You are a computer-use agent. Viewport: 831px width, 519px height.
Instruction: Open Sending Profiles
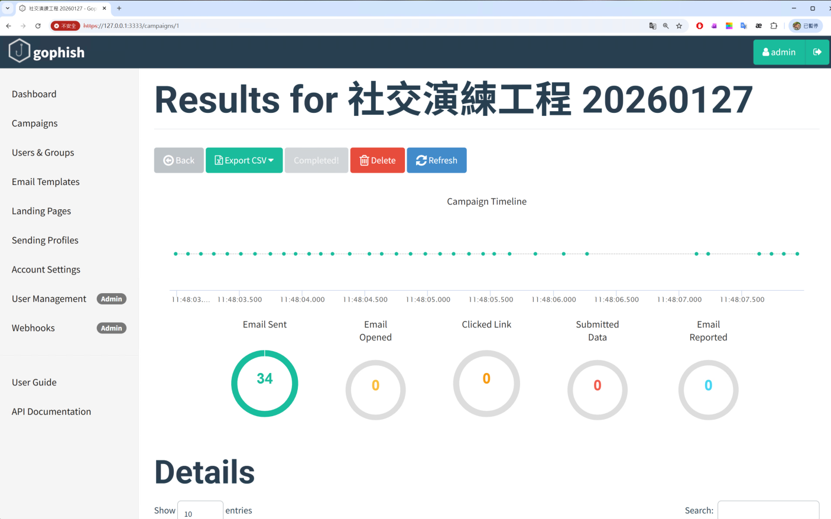45,240
